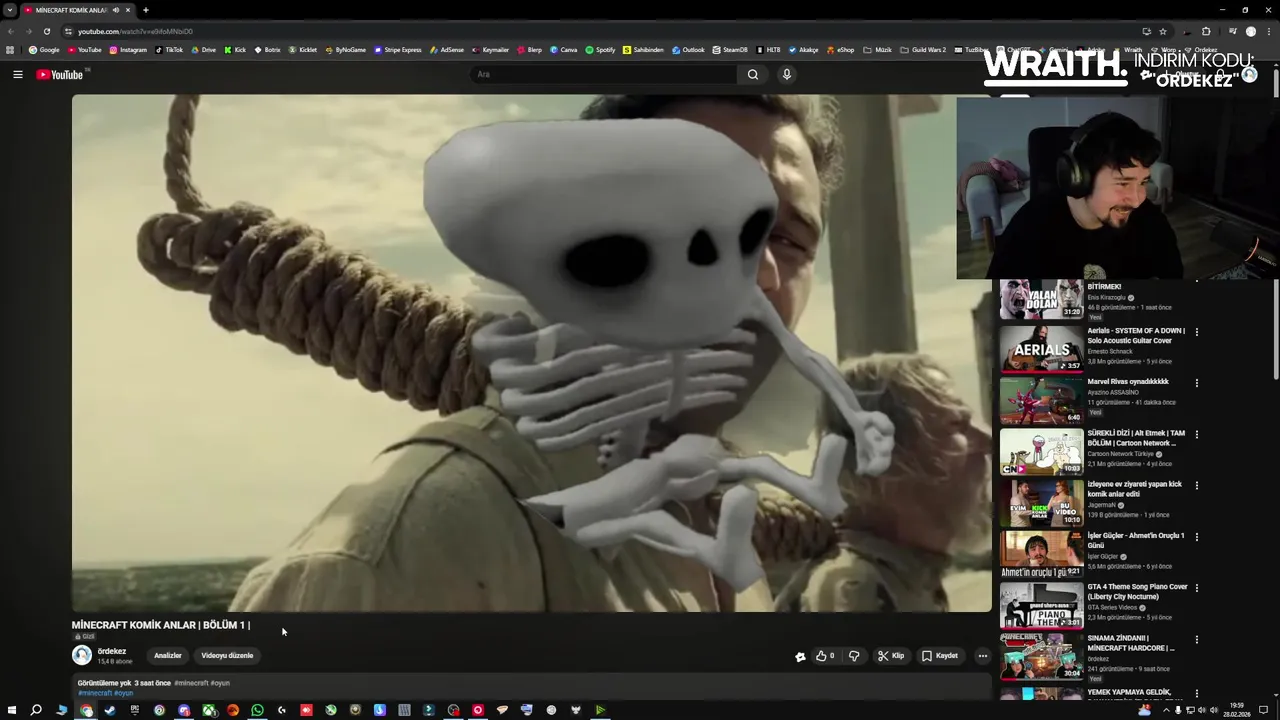Screen dimensions: 1280x720
Task: Open the Aerials guitar cover thumbnail
Action: coord(1041,349)
